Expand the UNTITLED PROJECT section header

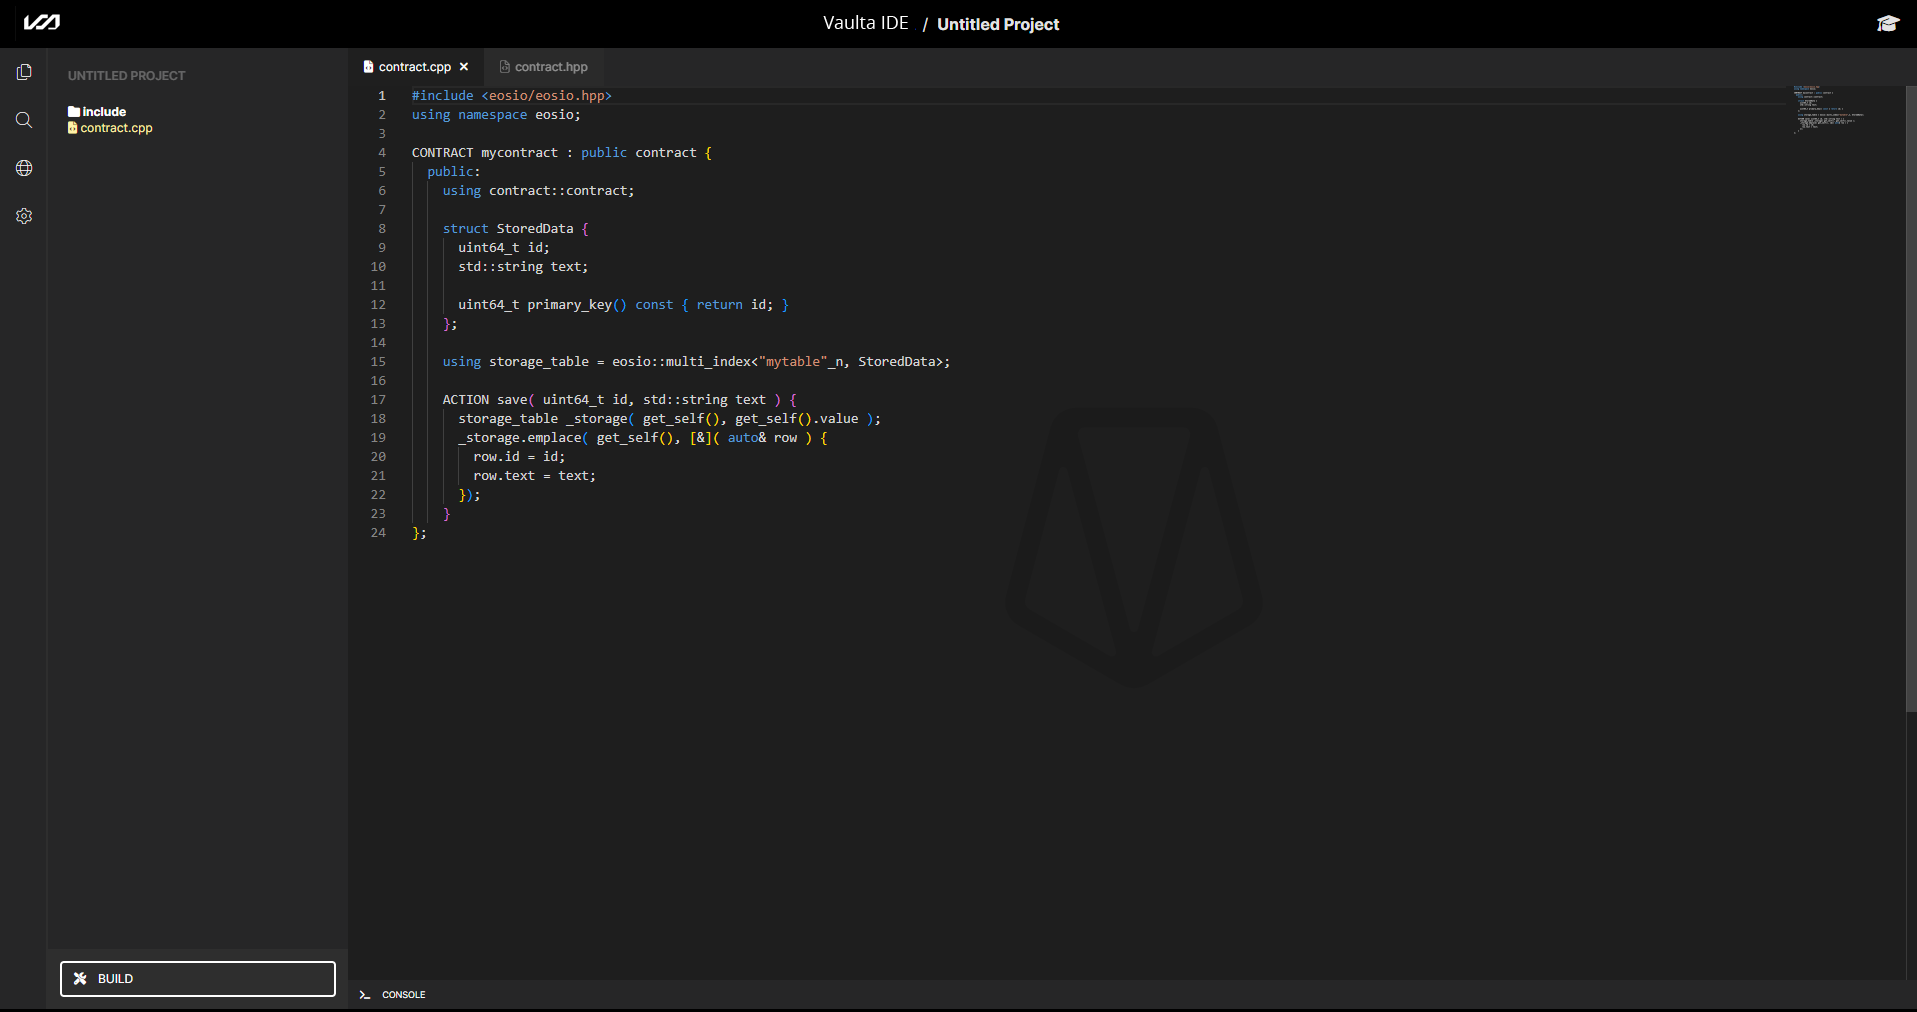click(126, 75)
